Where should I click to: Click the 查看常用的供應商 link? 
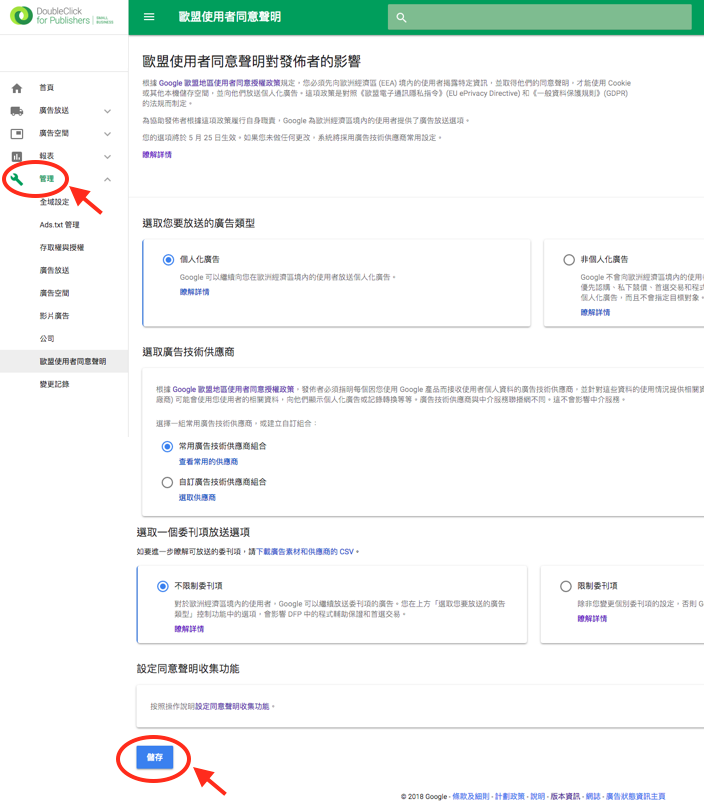(x=208, y=462)
